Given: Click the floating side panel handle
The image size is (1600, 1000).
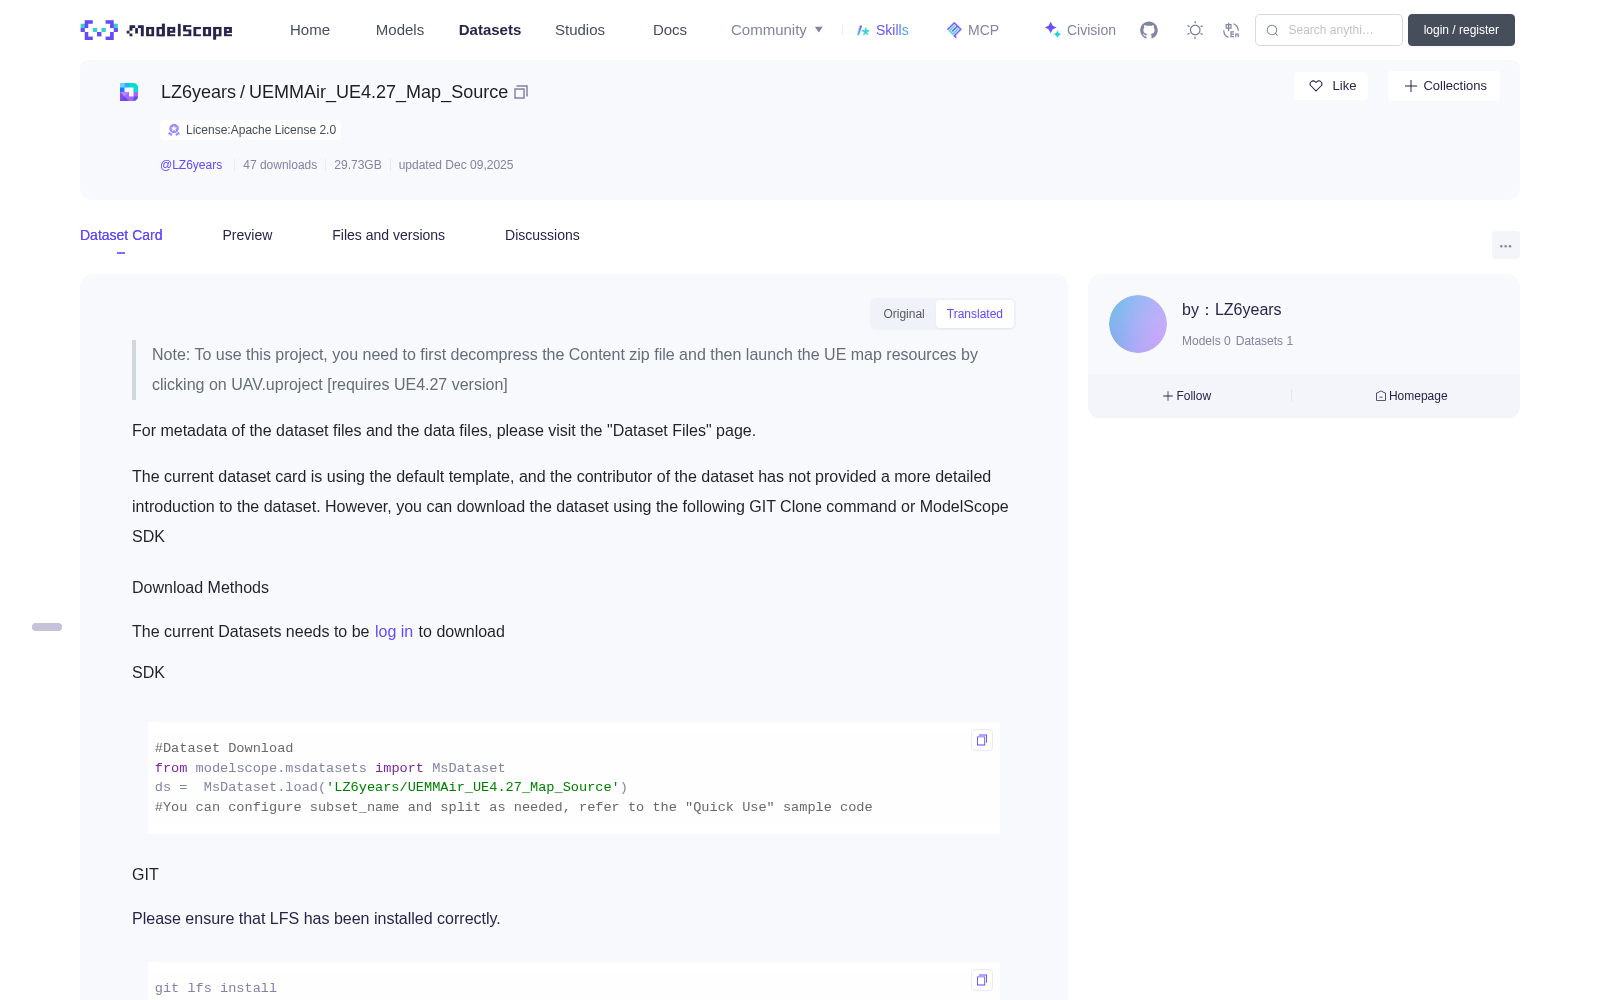Looking at the screenshot, I should [47, 627].
